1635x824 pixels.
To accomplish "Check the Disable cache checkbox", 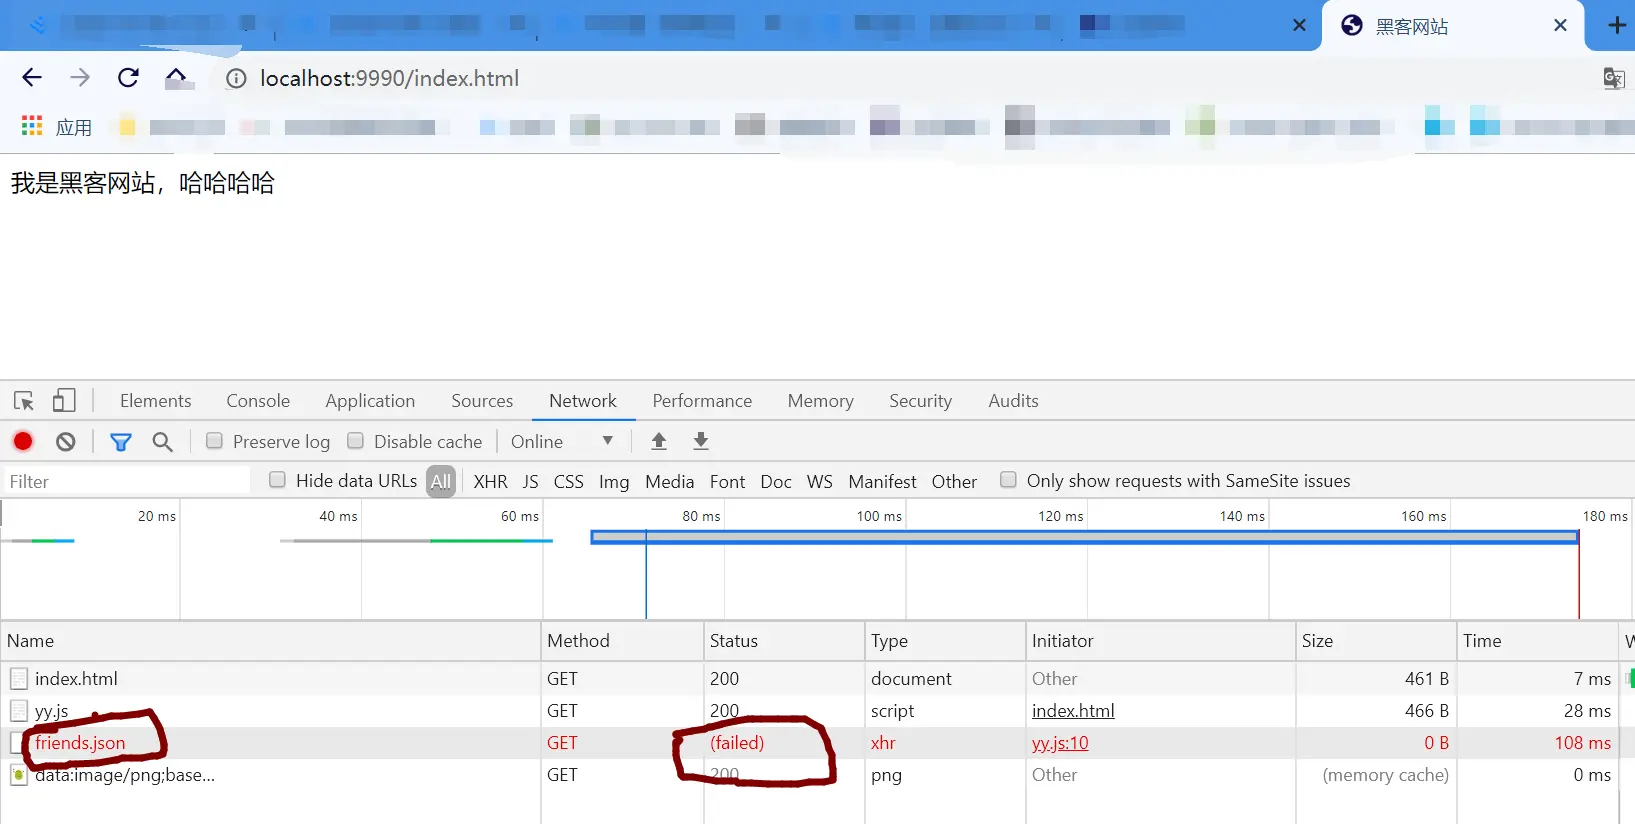I will (x=355, y=441).
